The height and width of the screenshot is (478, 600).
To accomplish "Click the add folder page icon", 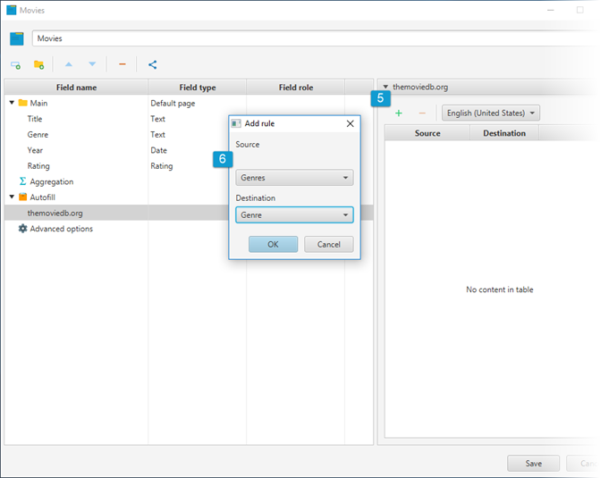I will pos(39,65).
